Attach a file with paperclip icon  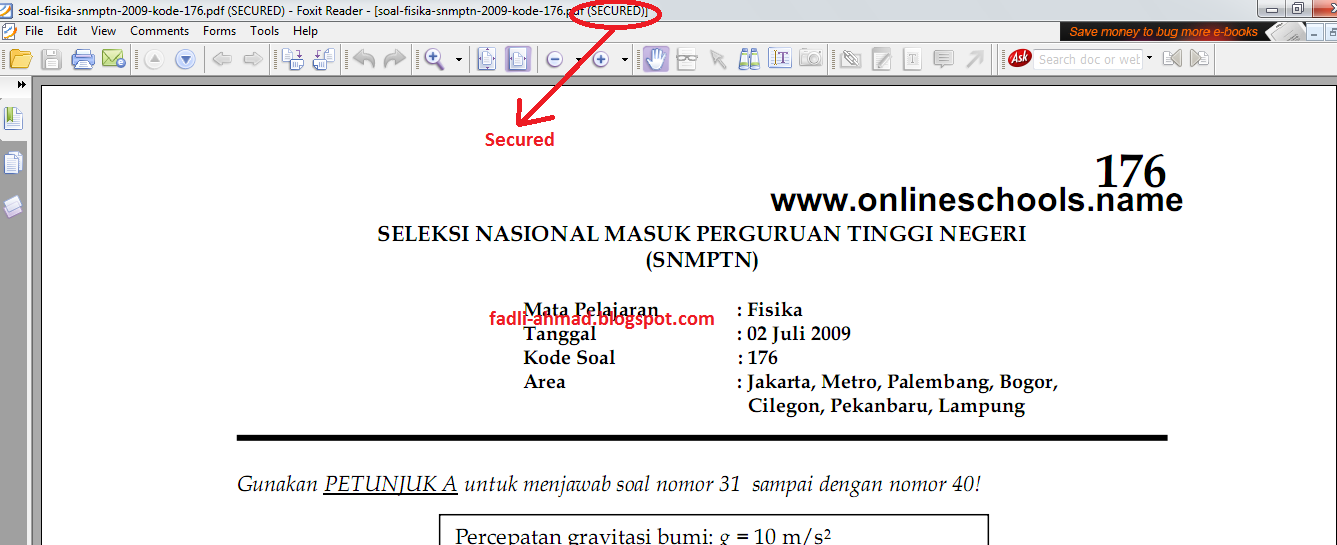(850, 59)
